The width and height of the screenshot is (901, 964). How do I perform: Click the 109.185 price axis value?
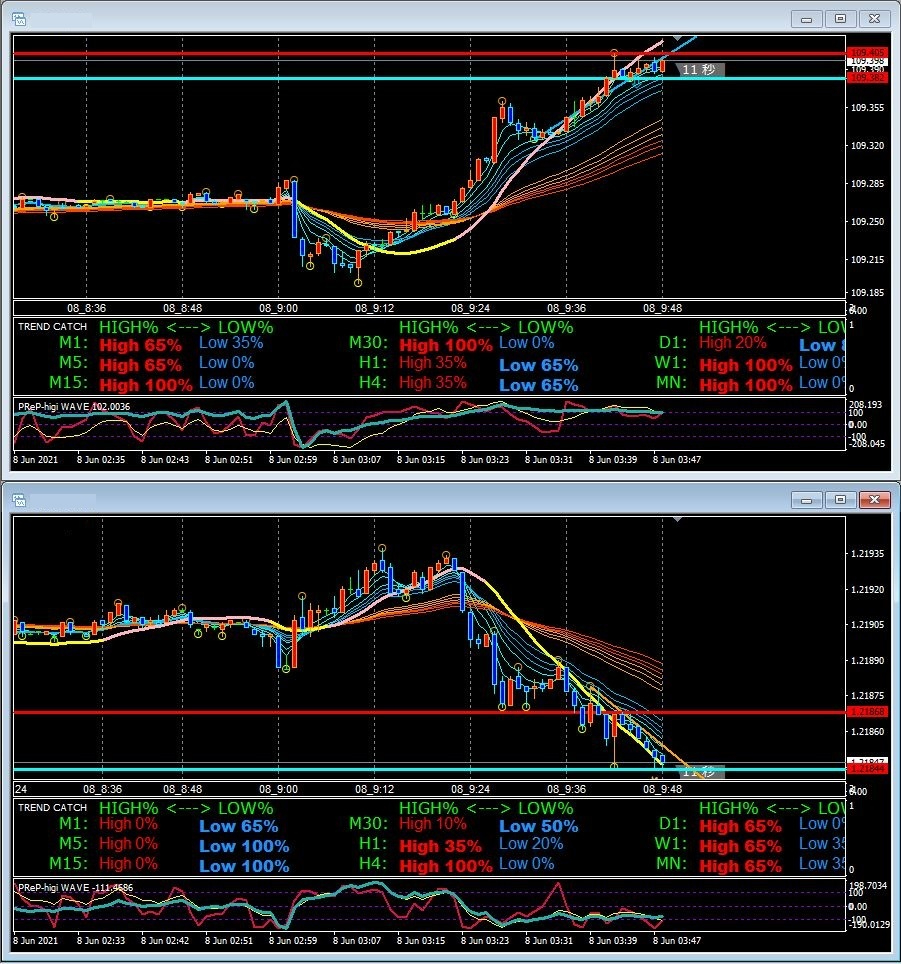(x=867, y=293)
